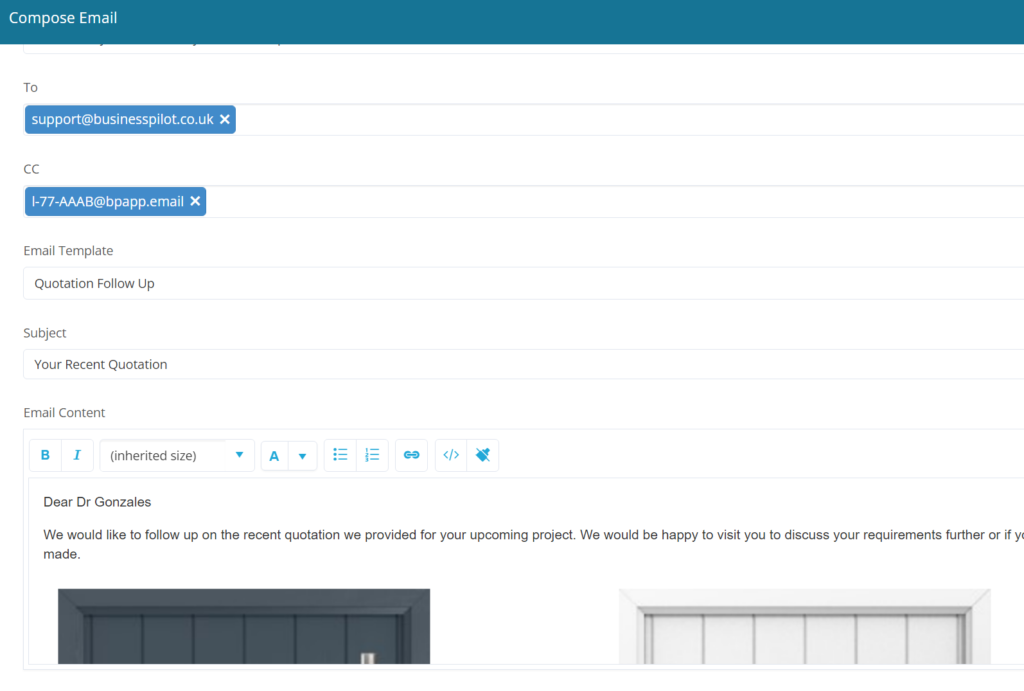Clear formatting with the clean format icon

483,455
